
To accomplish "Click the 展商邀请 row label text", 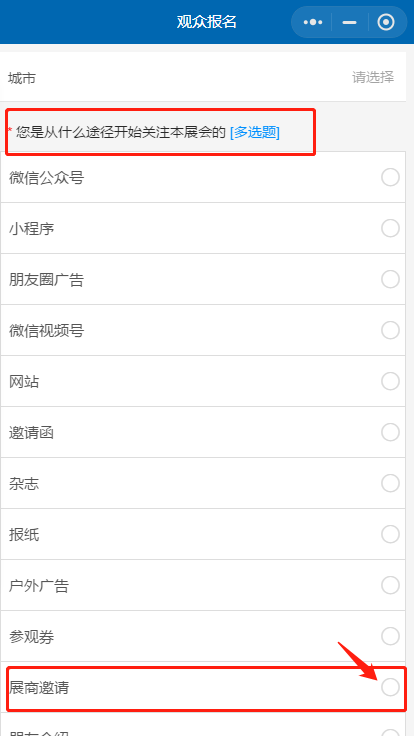I will coord(39,688).
